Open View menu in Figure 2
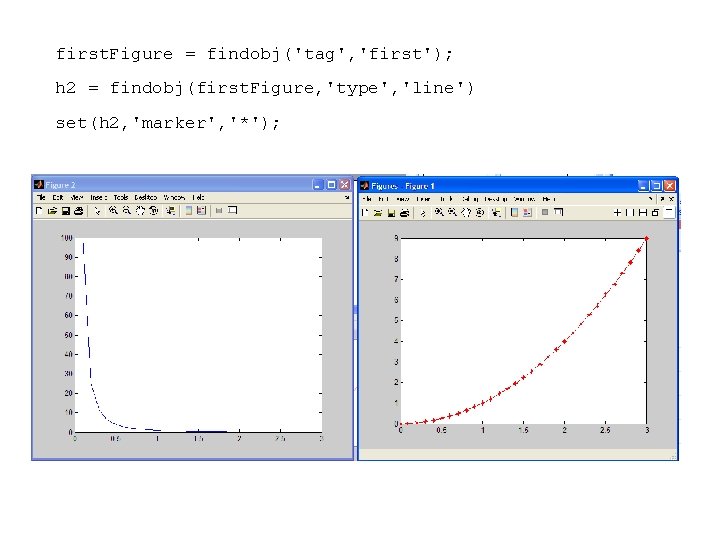 click(x=77, y=197)
